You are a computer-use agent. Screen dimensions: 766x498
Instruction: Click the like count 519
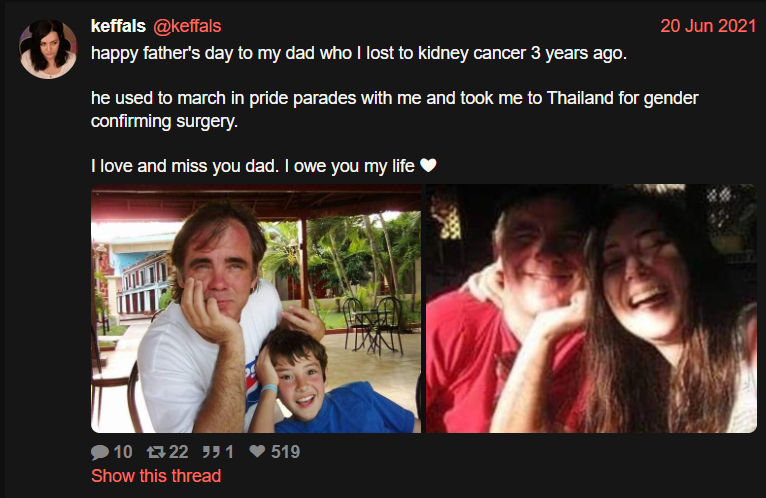pyautogui.click(x=285, y=452)
